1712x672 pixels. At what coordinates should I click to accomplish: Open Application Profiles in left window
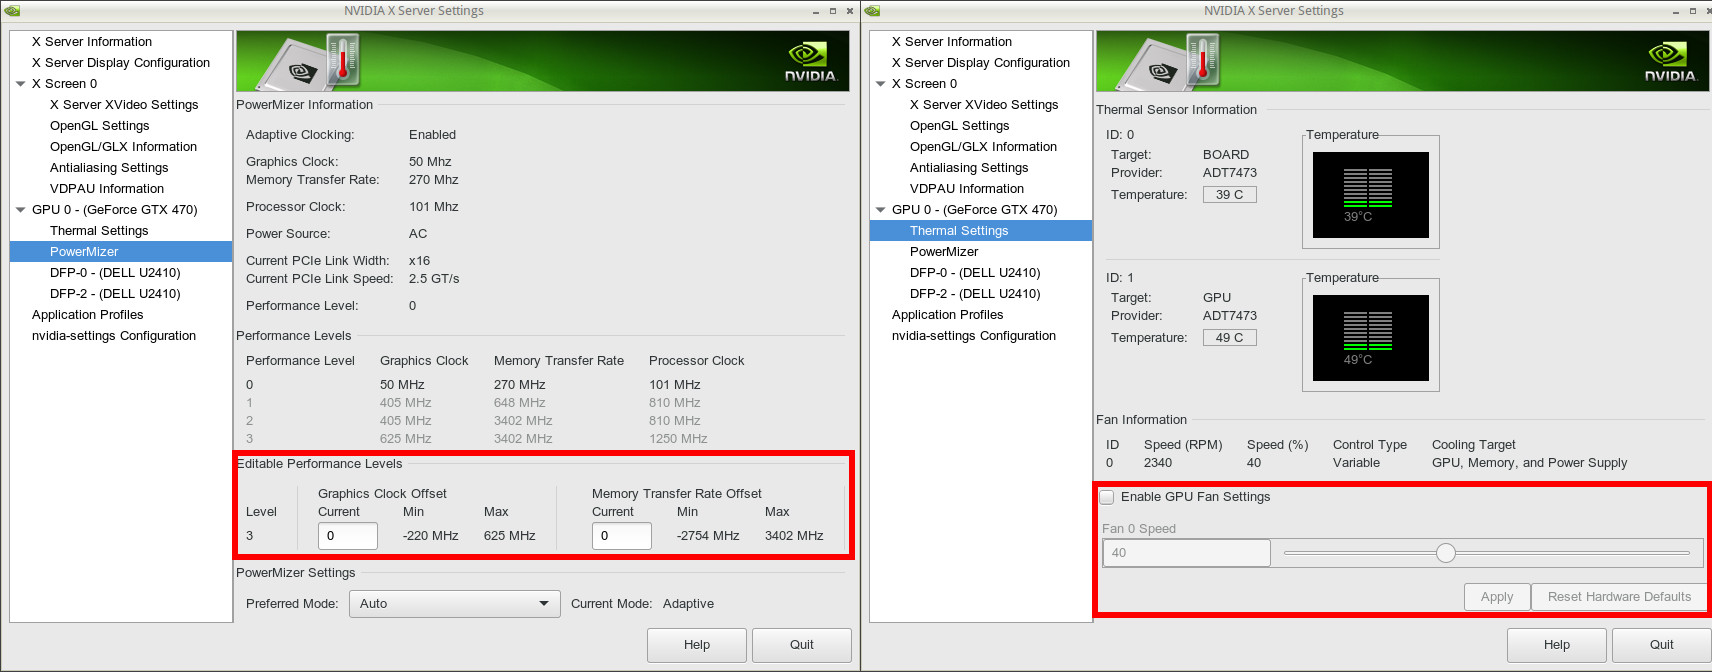click(87, 315)
